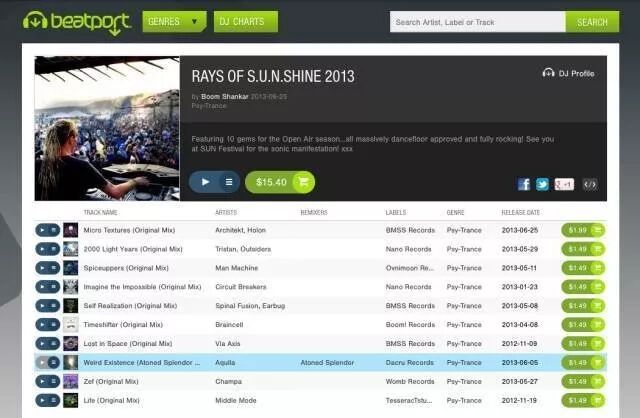The image size is (640, 418).
Task: Play Spiceuppers (Original Mix)
Action: (x=42, y=268)
